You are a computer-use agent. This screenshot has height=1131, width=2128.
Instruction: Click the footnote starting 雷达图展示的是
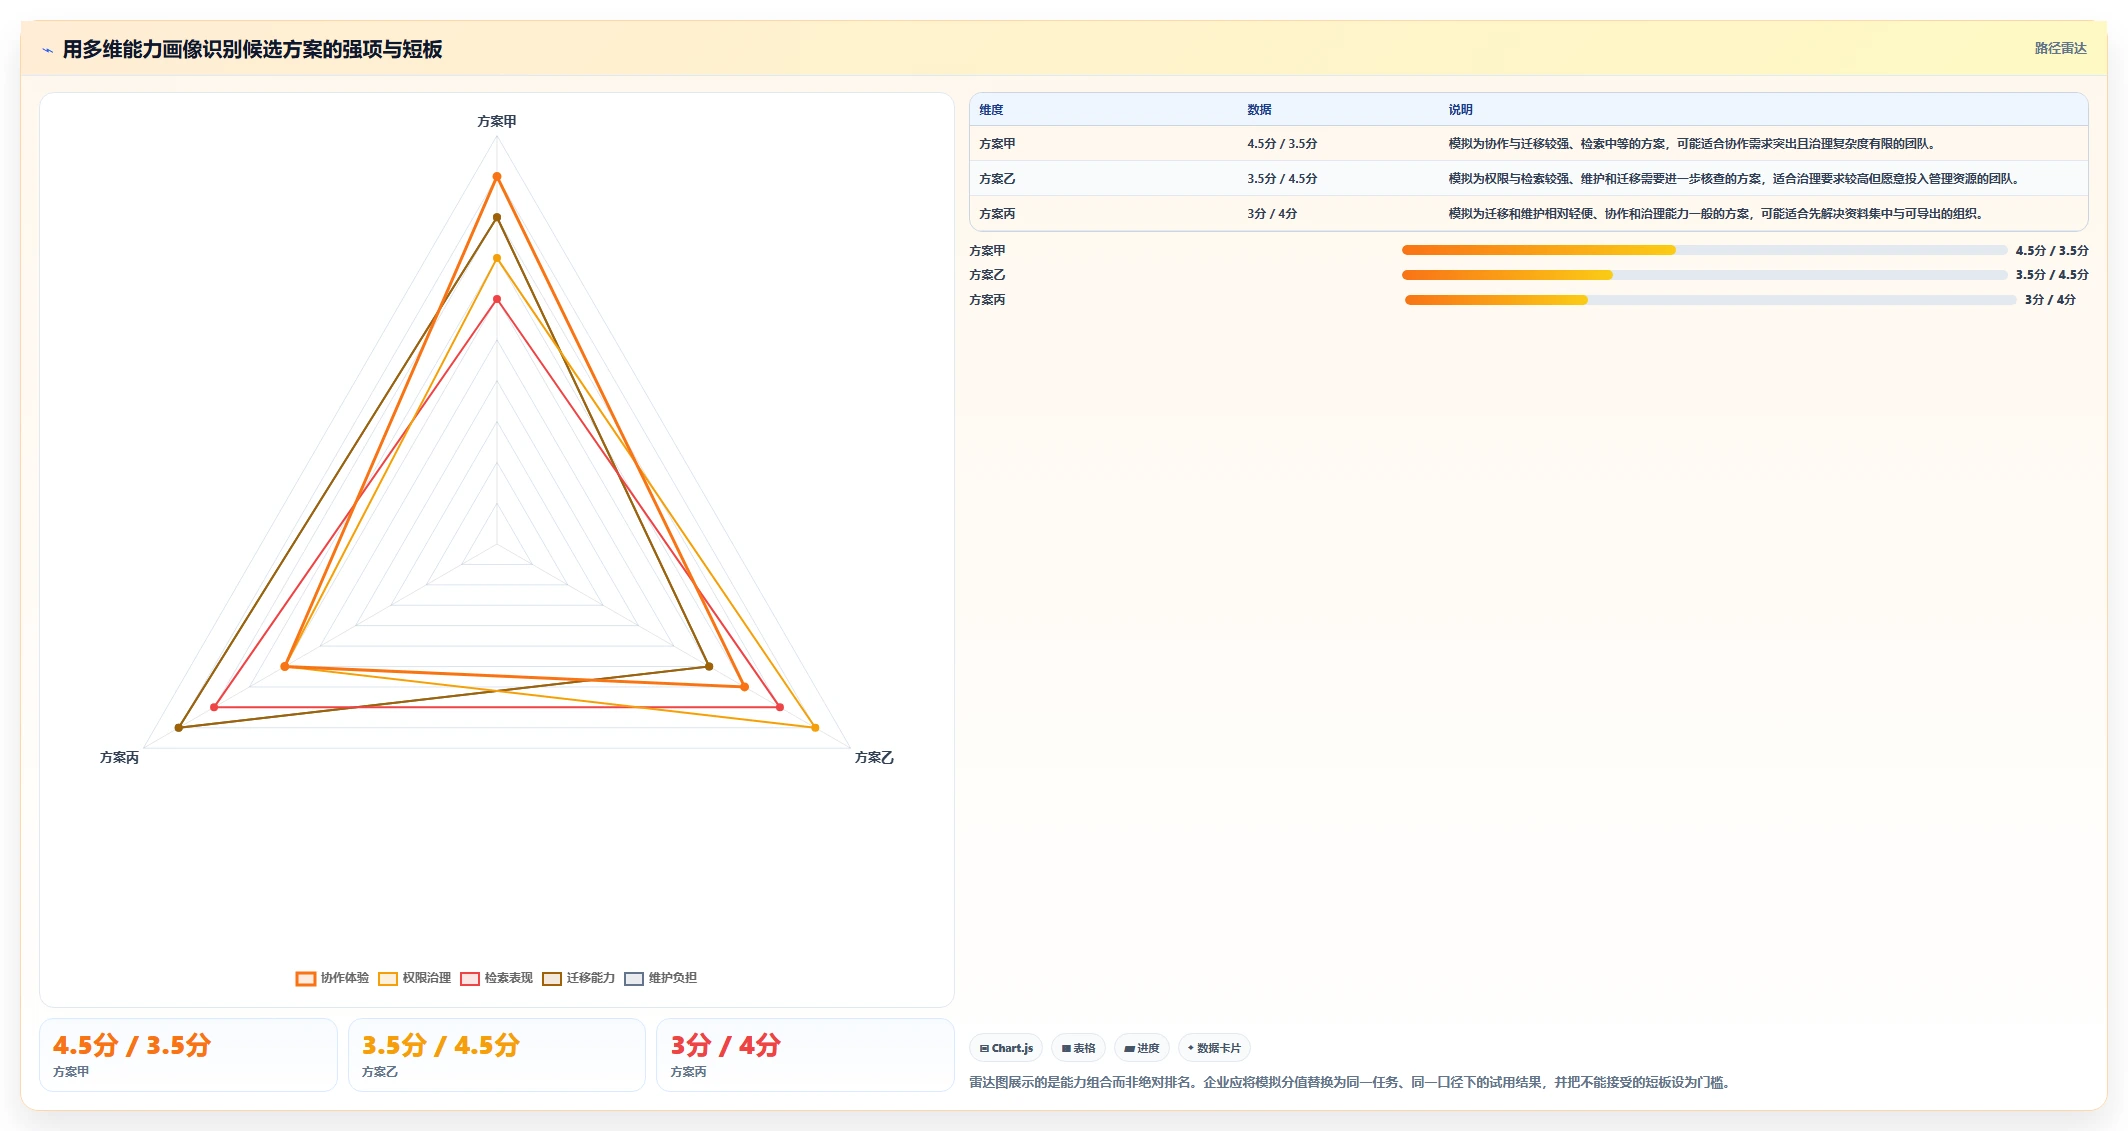(1352, 1083)
